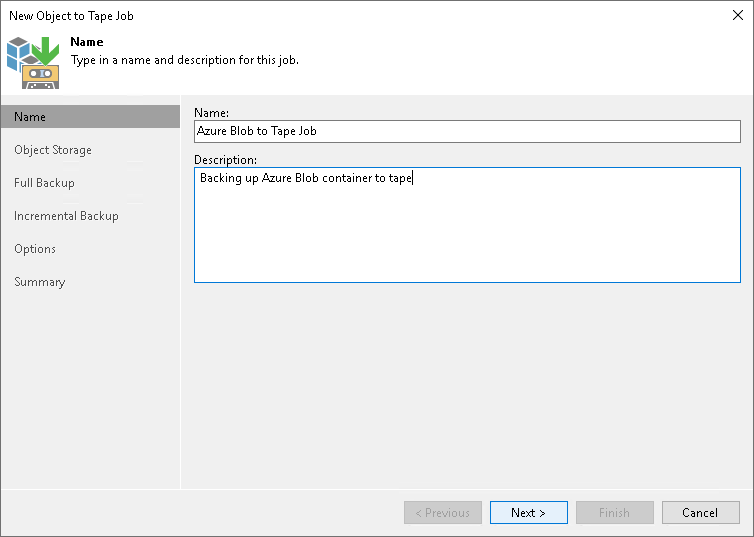This screenshot has width=754, height=537.
Task: Click the header instruction text line
Action: click(184, 60)
